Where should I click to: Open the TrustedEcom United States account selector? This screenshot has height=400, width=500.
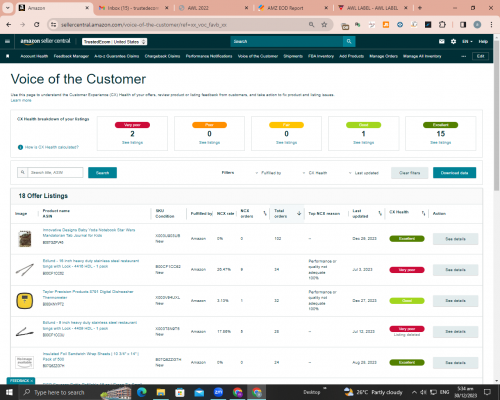tap(115, 42)
